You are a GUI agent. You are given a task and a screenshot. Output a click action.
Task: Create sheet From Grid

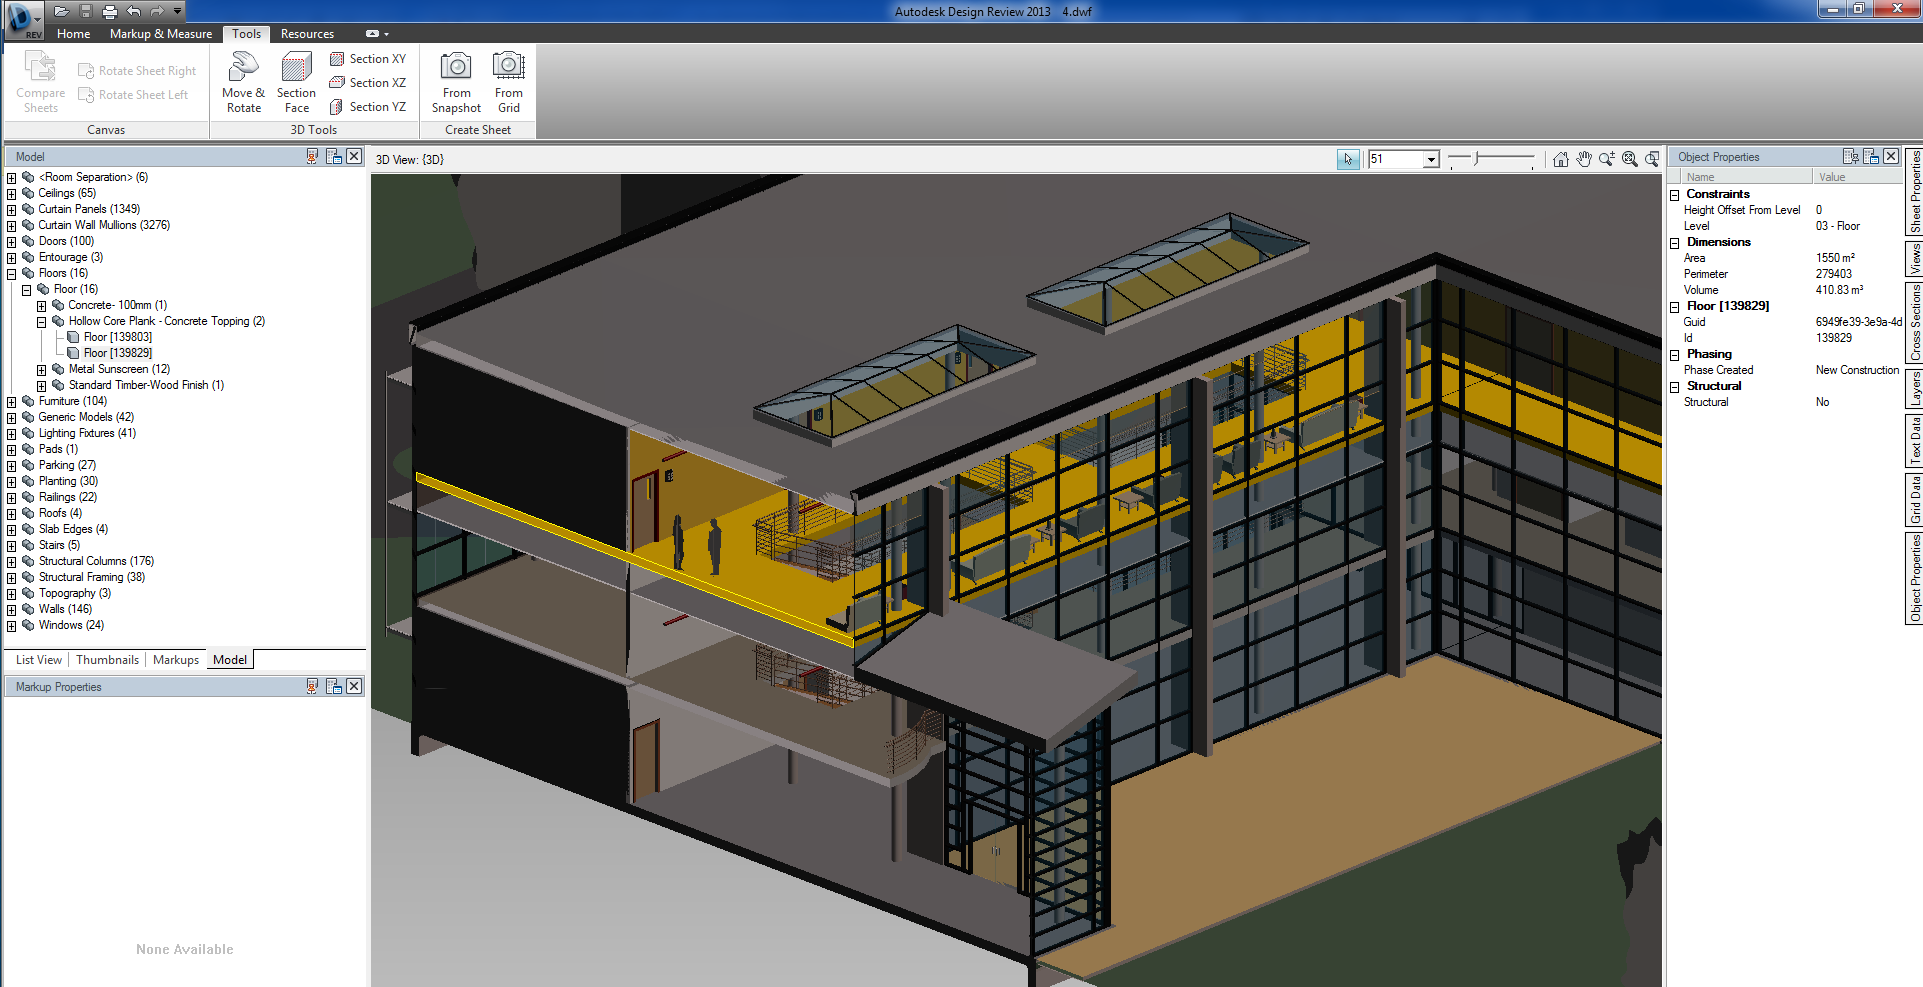click(x=508, y=82)
